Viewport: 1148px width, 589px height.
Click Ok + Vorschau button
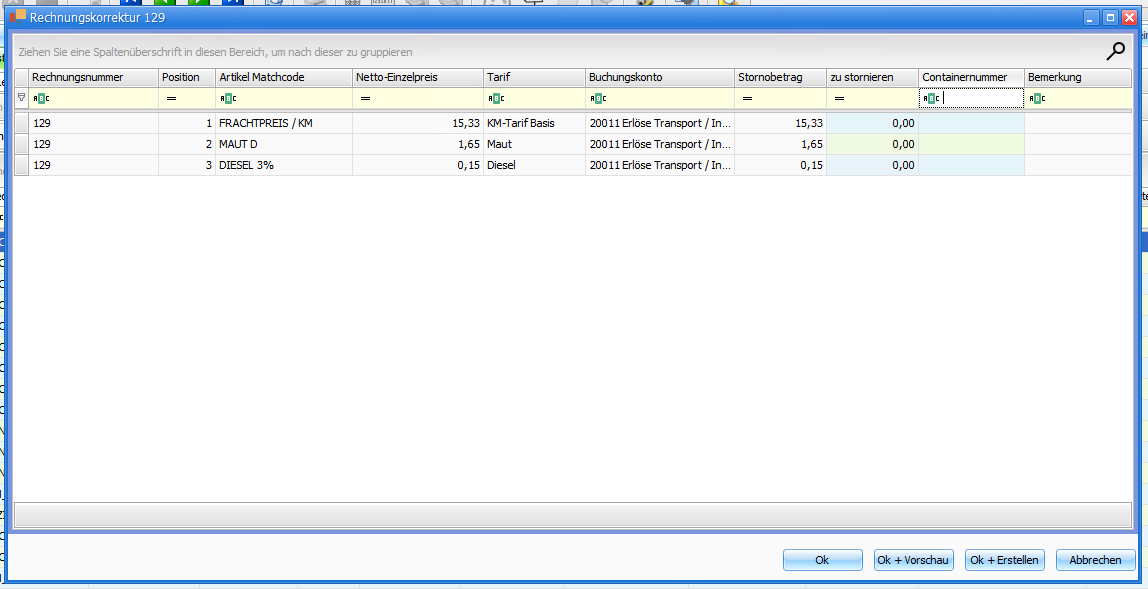pyautogui.click(x=913, y=560)
